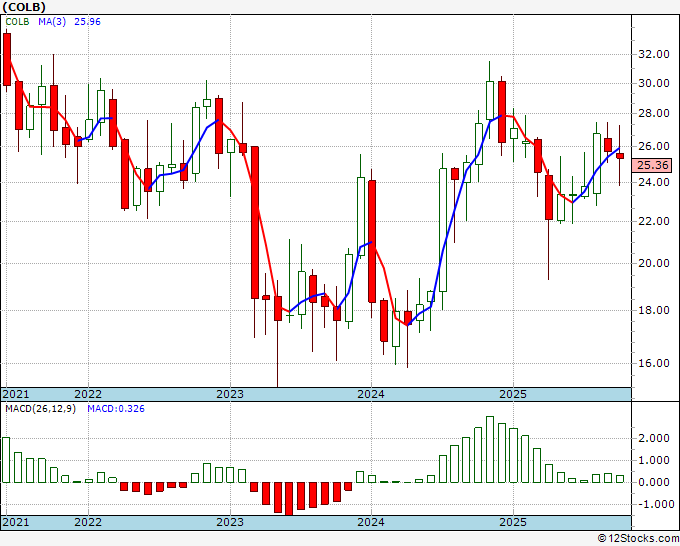Click the tall red candle at 2024 start
Viewport: 680px width, 546px height.
372,241
